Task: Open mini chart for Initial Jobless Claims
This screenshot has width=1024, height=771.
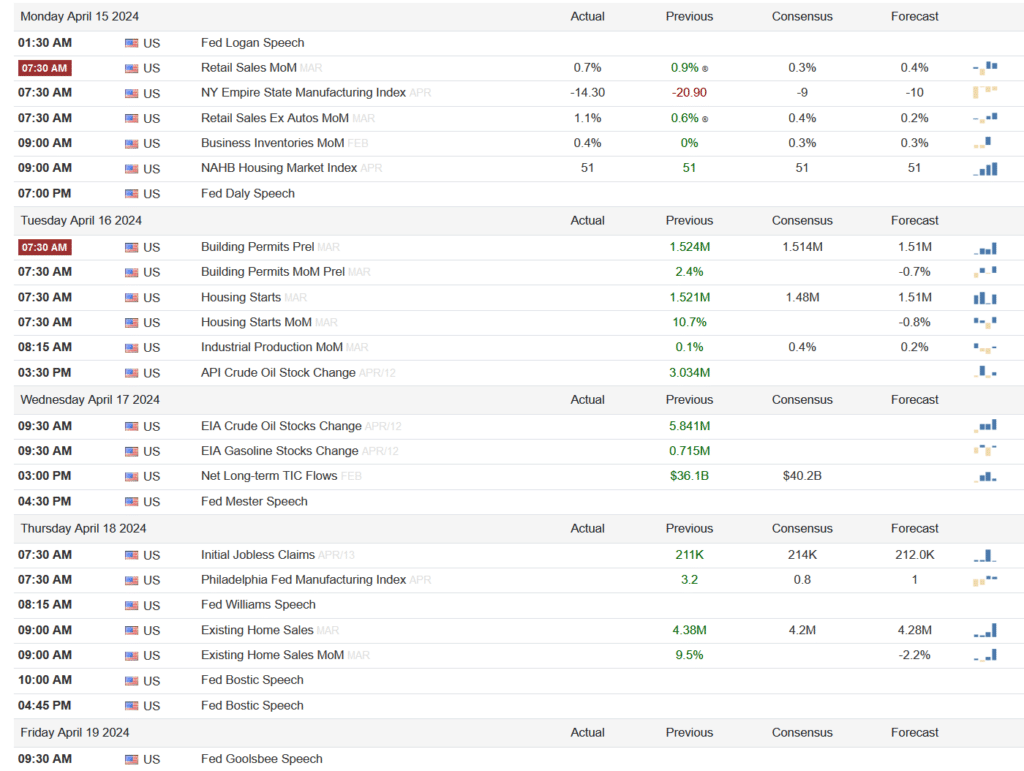Action: pos(985,556)
